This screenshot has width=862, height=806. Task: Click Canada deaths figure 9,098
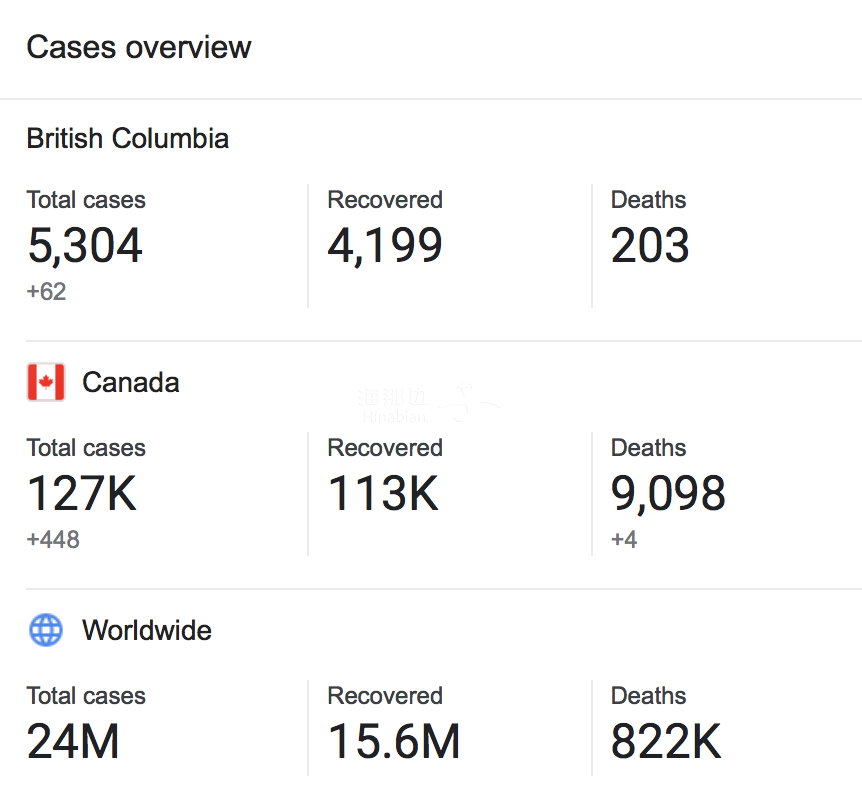click(668, 494)
